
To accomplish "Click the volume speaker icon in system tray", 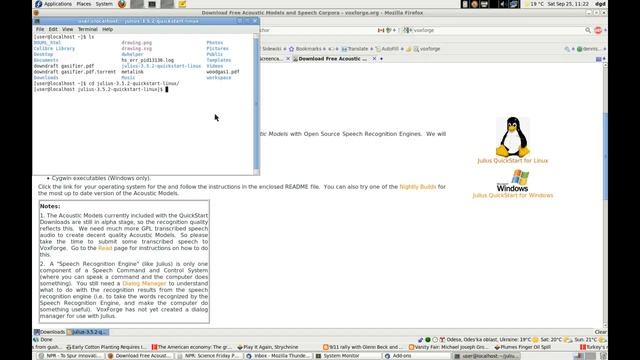I will click(x=502, y=4).
